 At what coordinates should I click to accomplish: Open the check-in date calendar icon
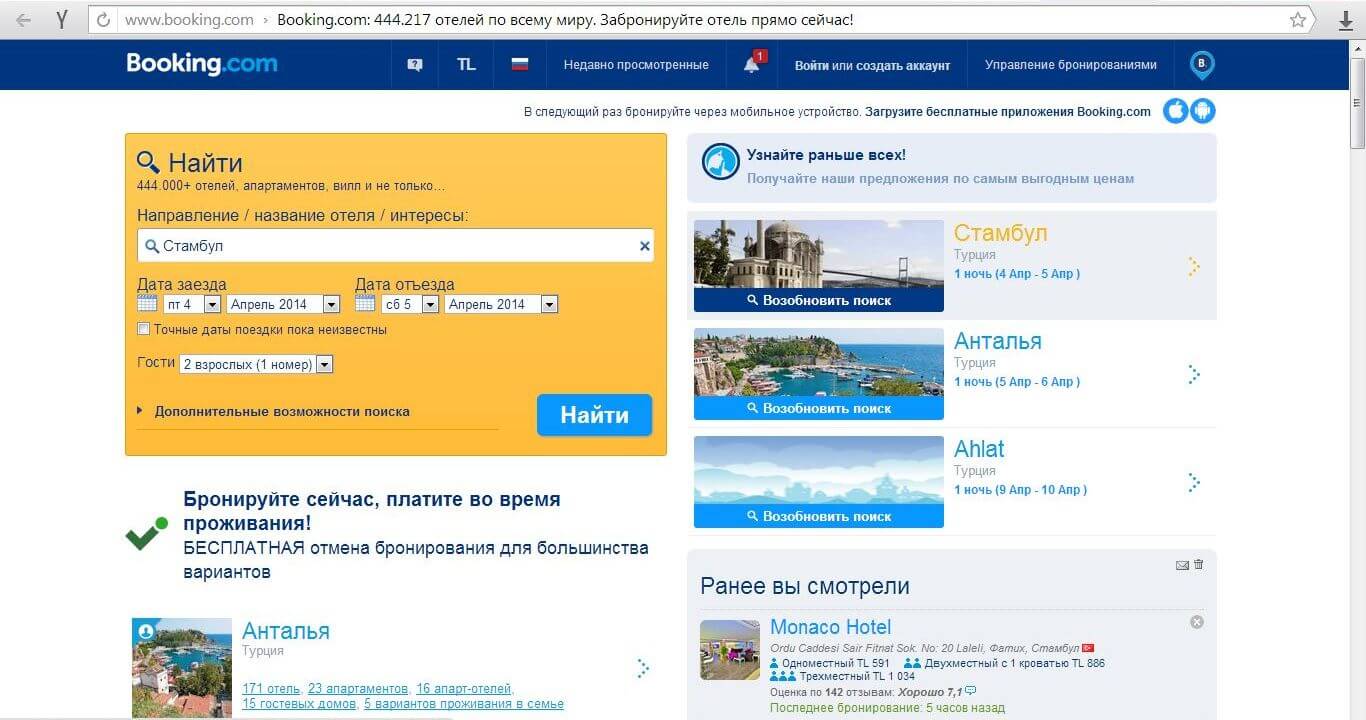coord(147,304)
